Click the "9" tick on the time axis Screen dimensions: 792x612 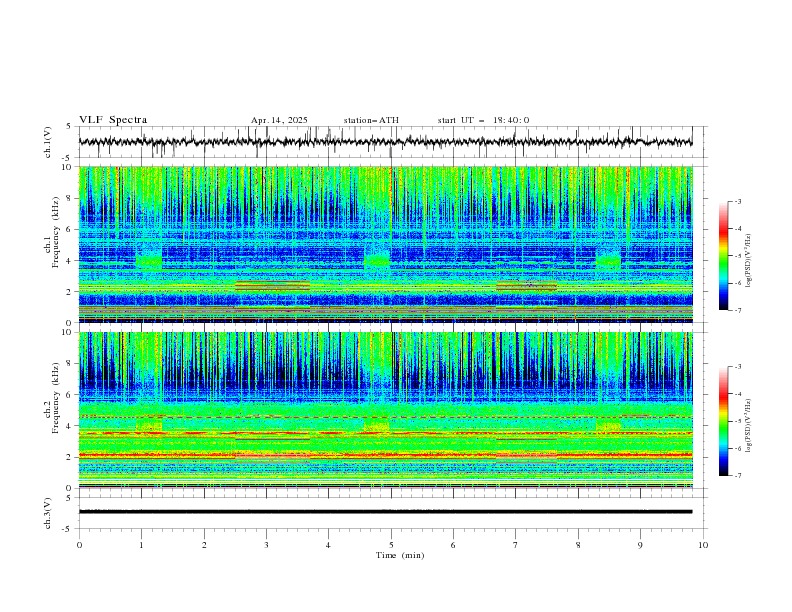tap(640, 545)
